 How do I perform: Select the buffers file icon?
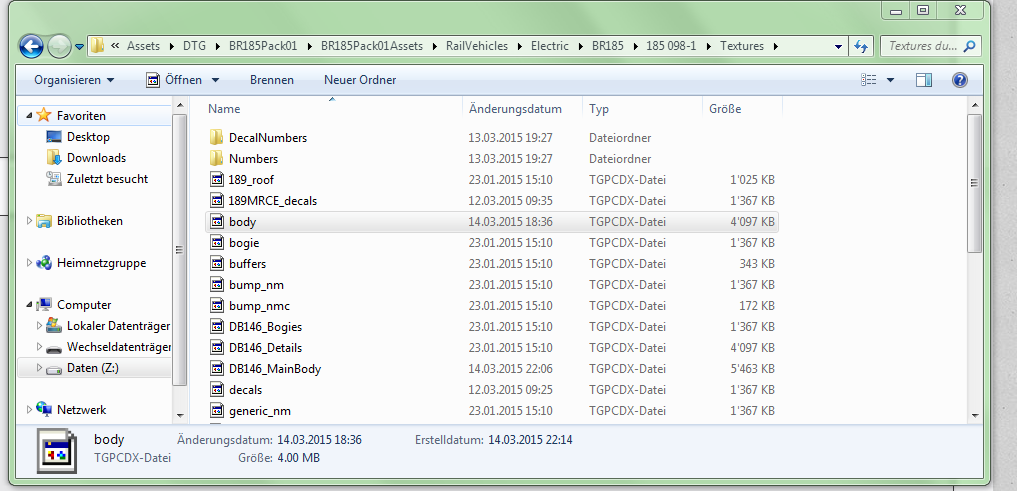point(217,263)
